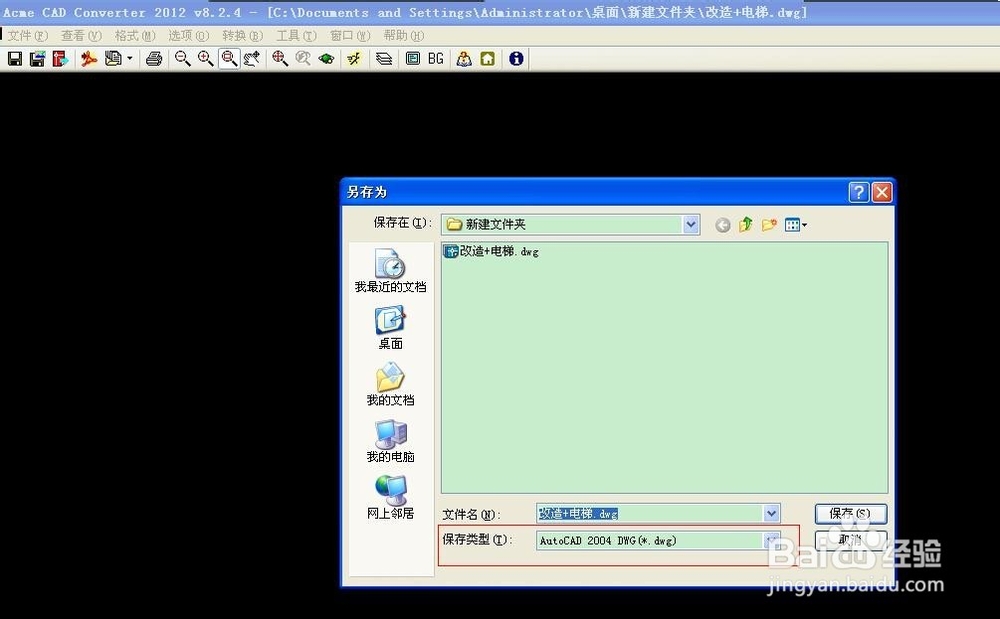
Task: Open the 保存类型 AutoCAD 2004 DWG combo box
Action: coord(658,541)
